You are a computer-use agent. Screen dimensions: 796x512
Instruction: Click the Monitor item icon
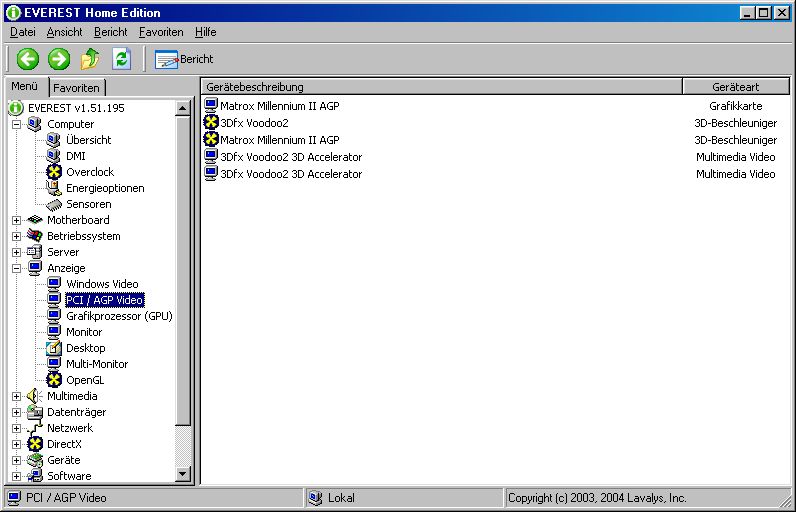coord(54,331)
